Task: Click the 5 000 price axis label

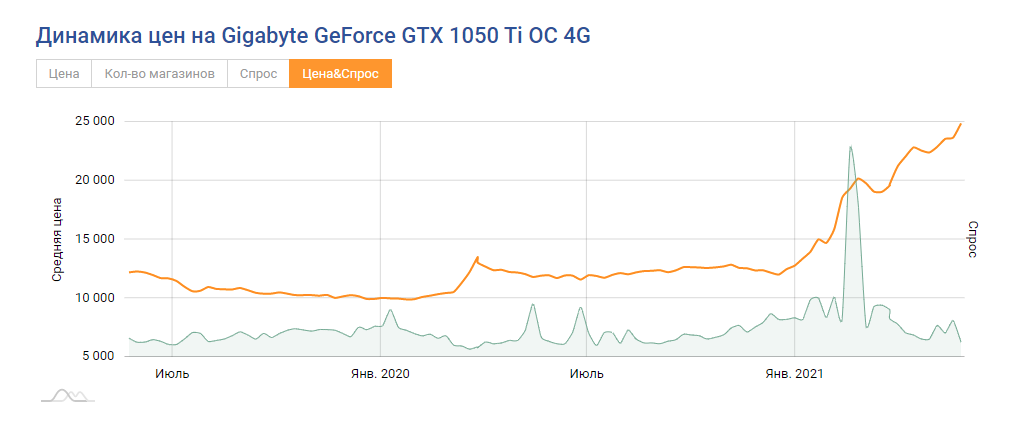Action: (99, 356)
